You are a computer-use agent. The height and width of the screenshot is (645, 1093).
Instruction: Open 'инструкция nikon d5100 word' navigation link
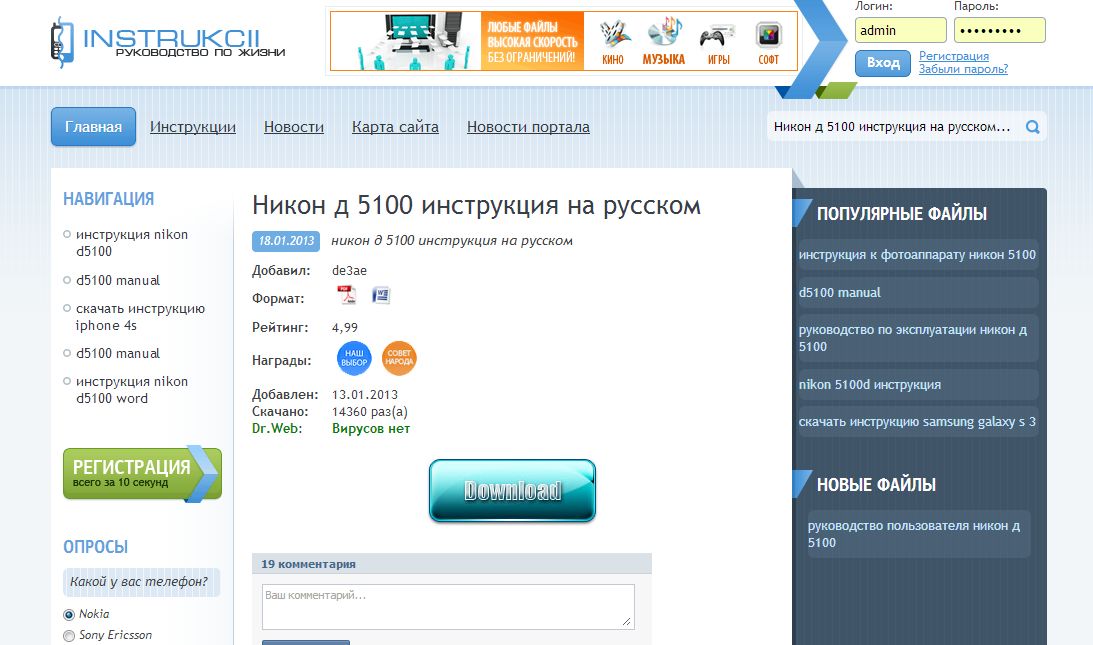[x=132, y=390]
